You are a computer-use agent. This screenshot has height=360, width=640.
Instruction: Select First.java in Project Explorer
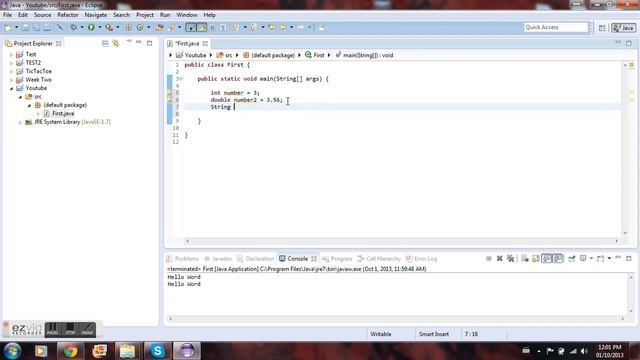tap(63, 113)
